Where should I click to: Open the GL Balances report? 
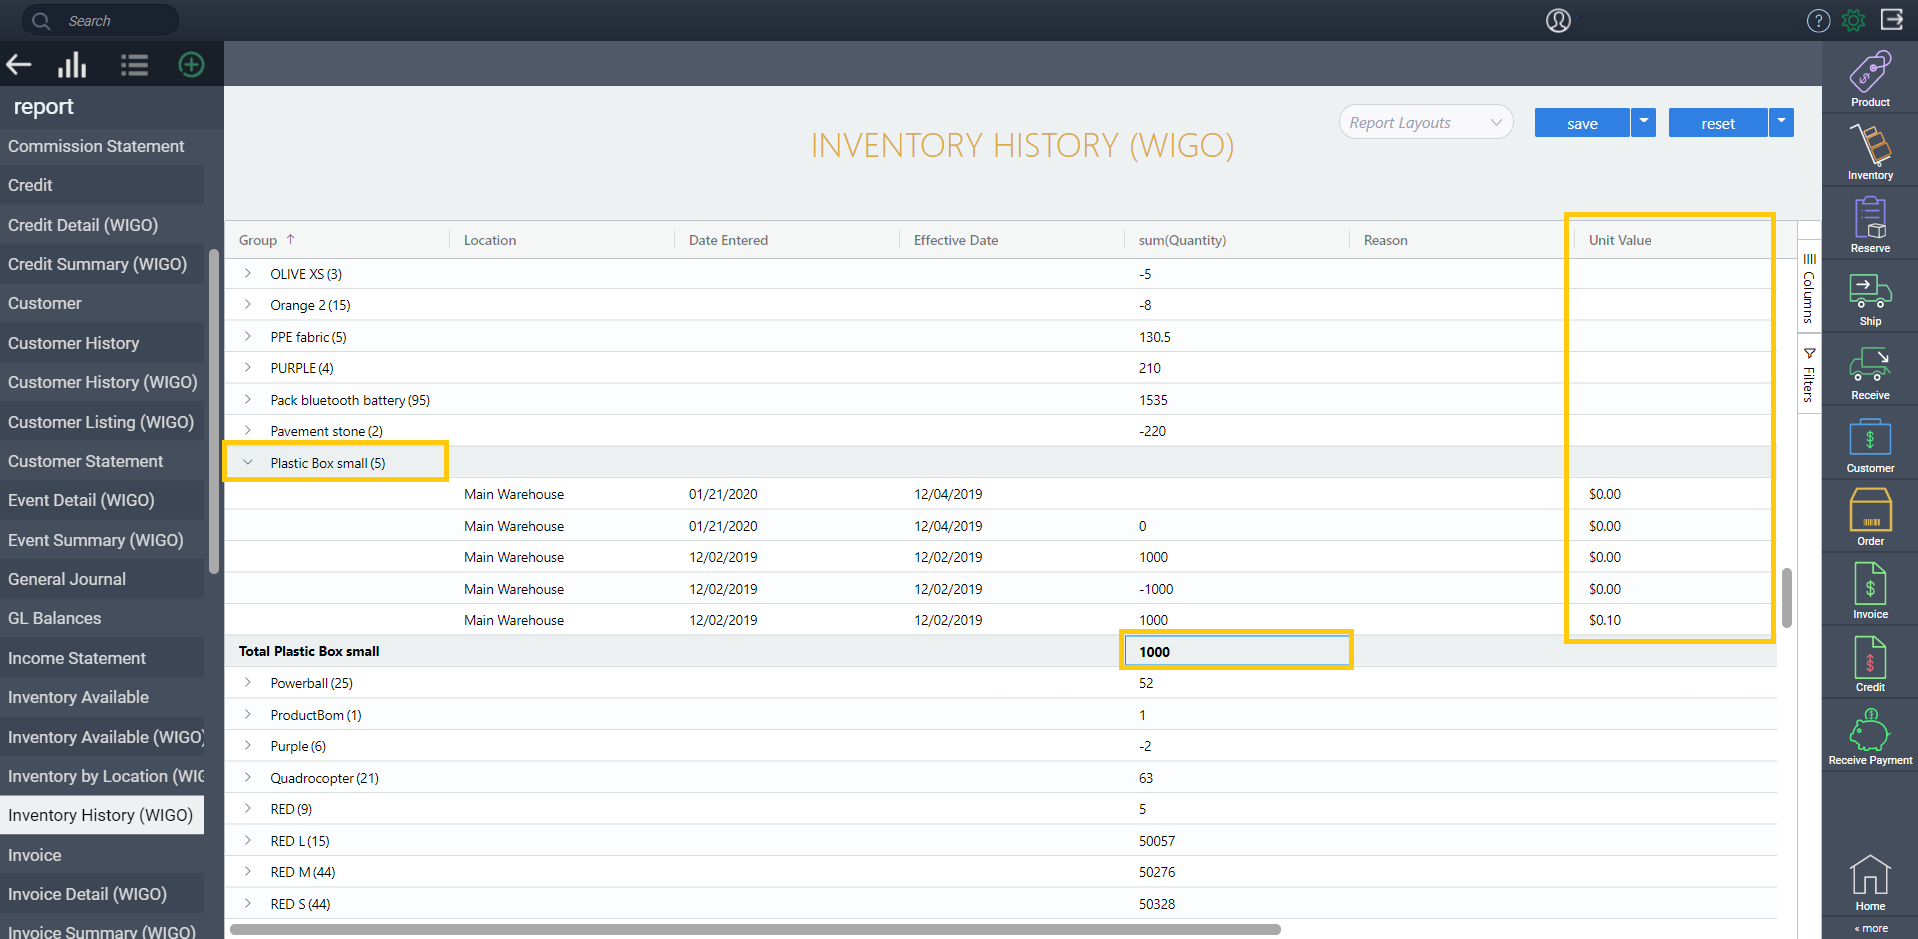tap(102, 618)
